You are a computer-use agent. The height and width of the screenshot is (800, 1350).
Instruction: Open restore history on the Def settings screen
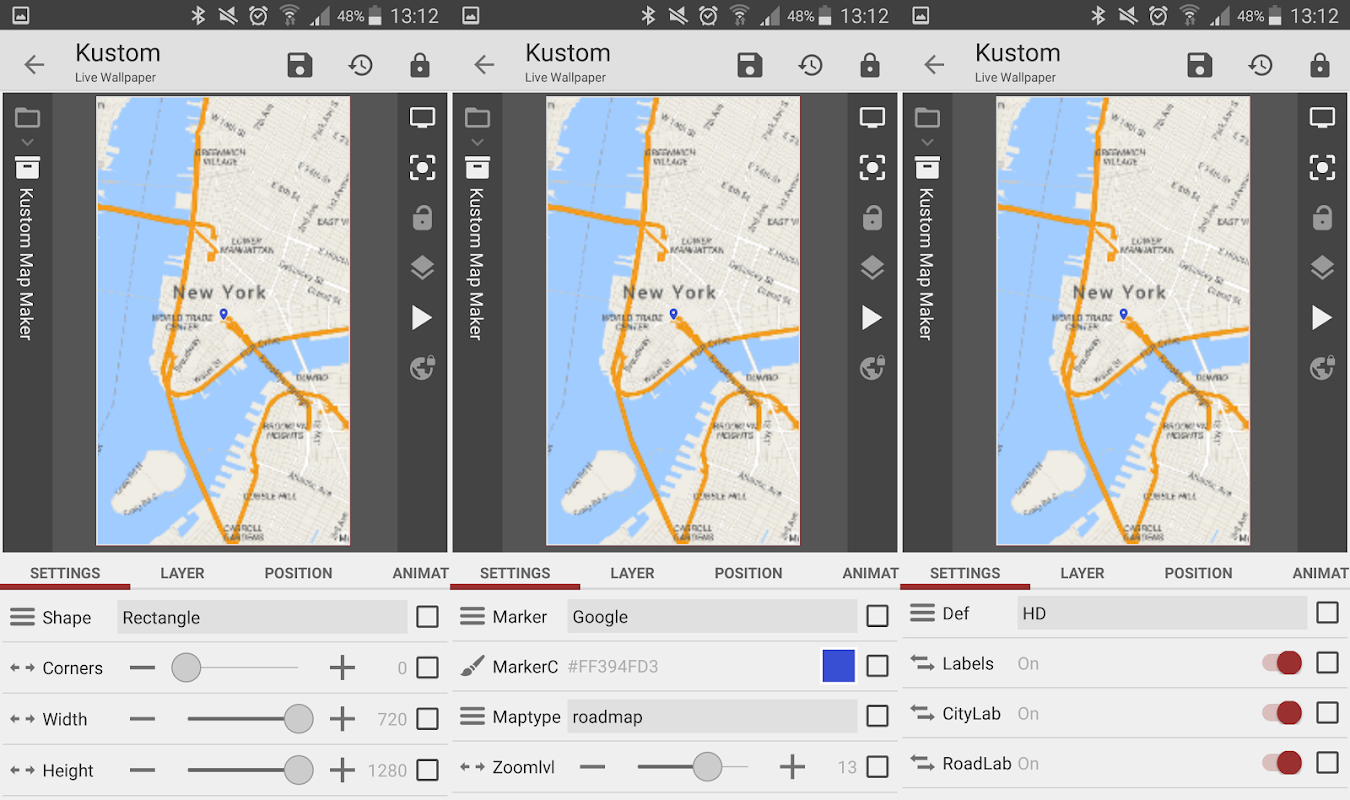coord(1260,66)
